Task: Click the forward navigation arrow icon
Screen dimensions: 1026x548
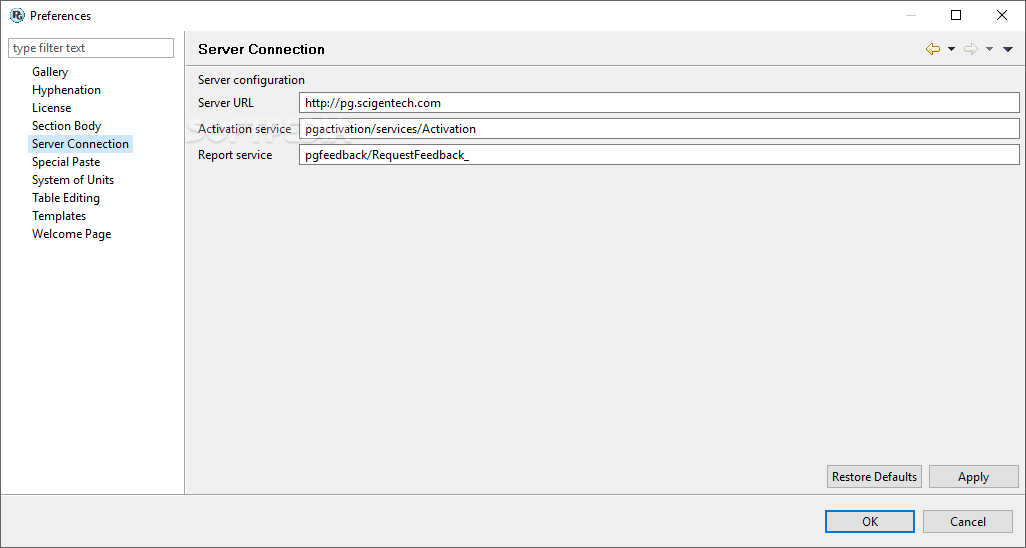Action: coord(971,49)
